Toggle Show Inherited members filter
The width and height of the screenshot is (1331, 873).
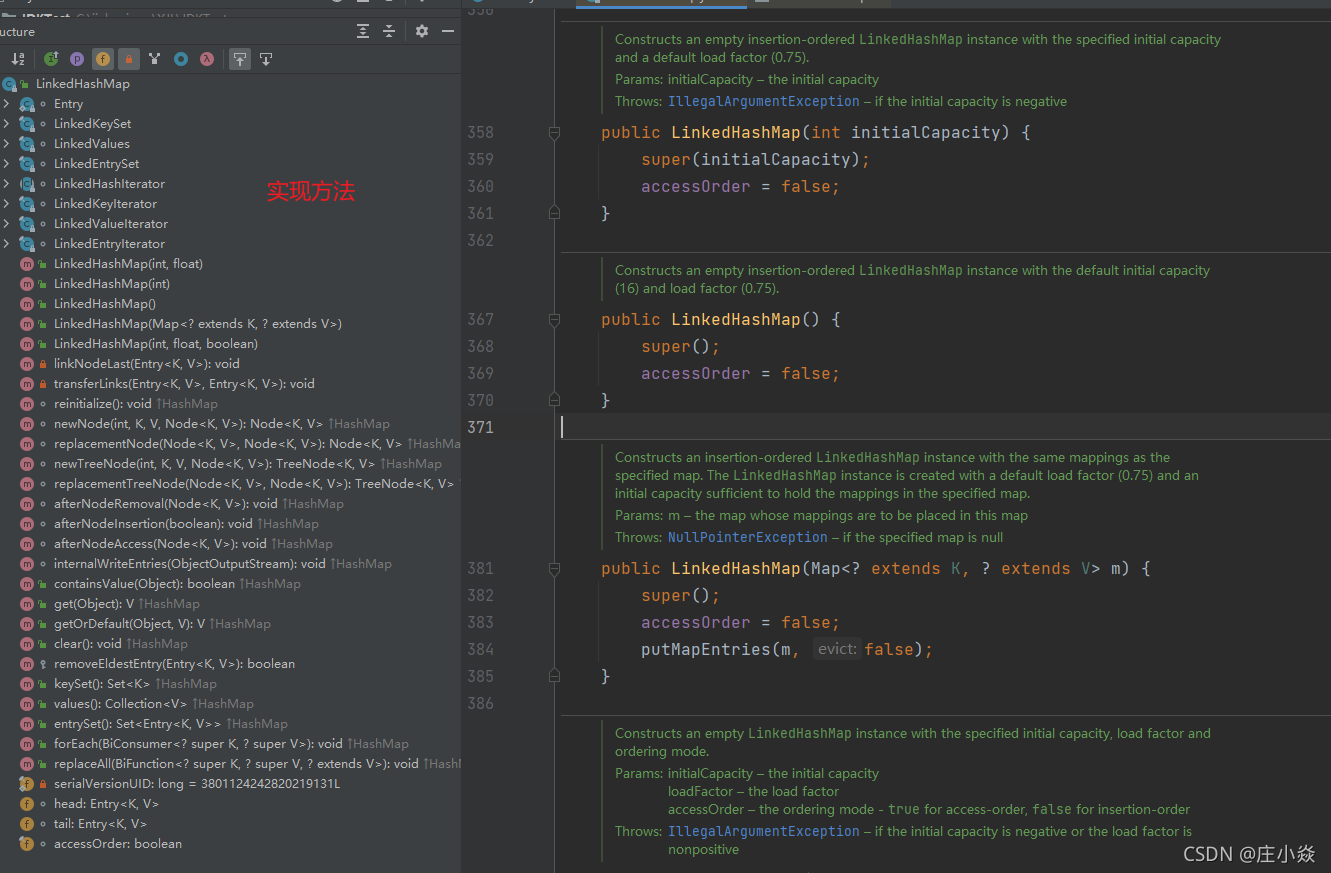[155, 59]
